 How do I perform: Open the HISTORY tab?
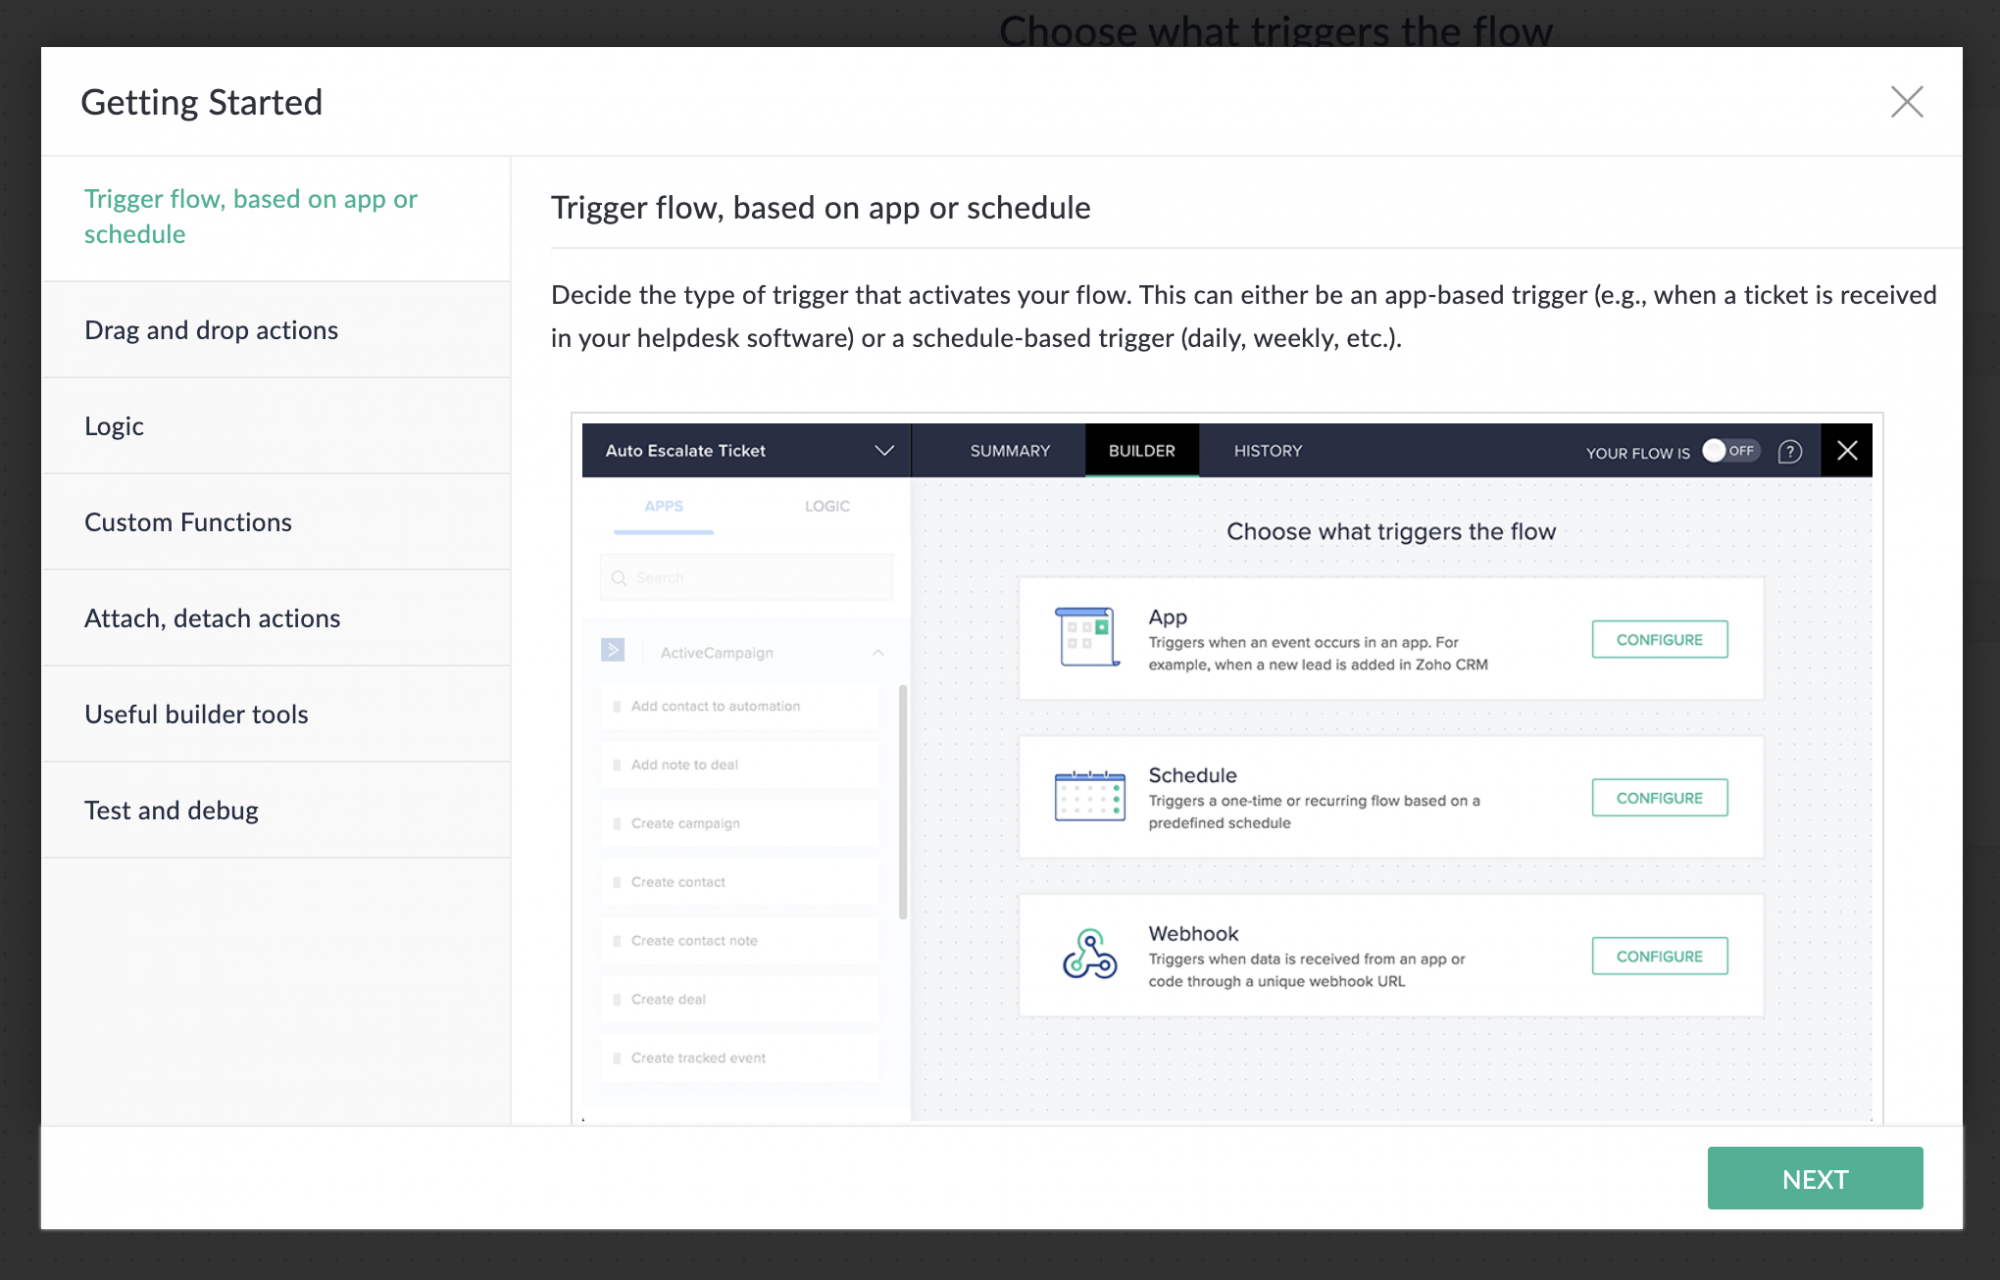tap(1268, 451)
